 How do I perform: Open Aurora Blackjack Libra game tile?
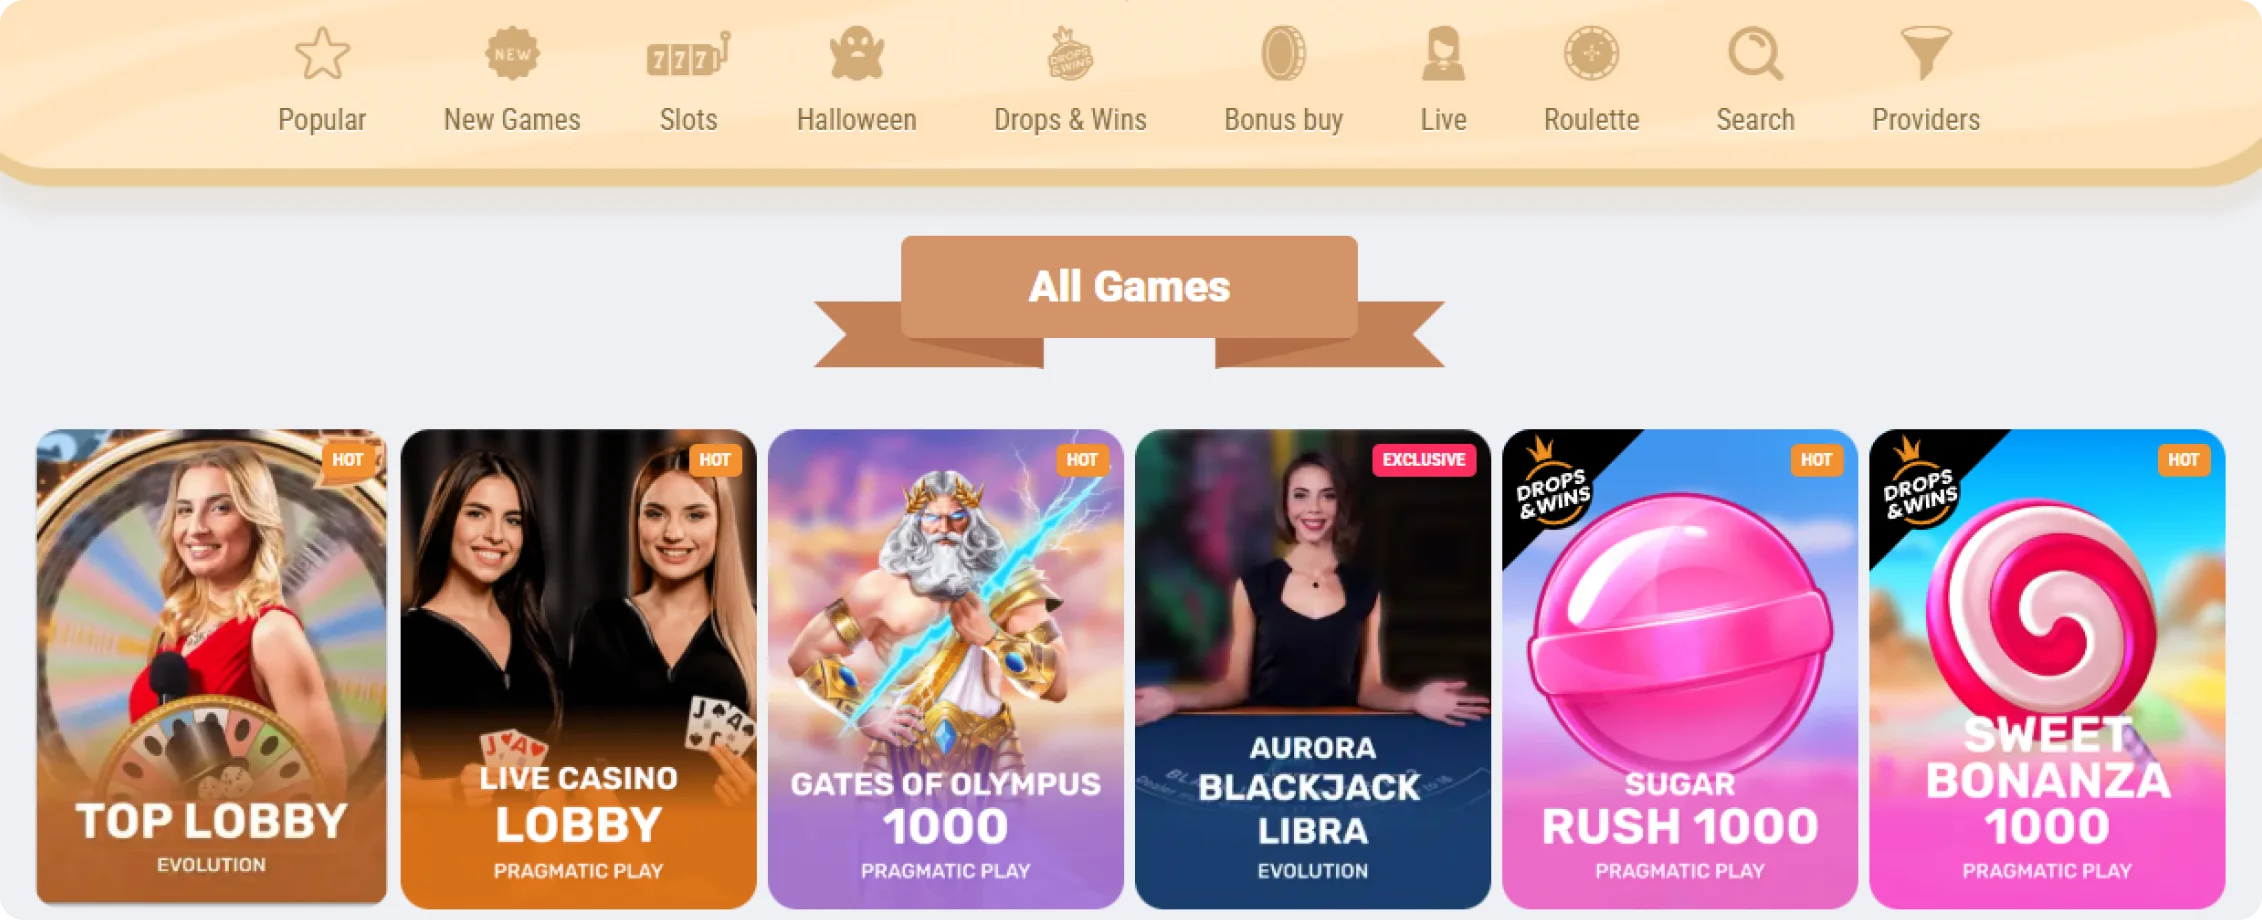click(1312, 669)
